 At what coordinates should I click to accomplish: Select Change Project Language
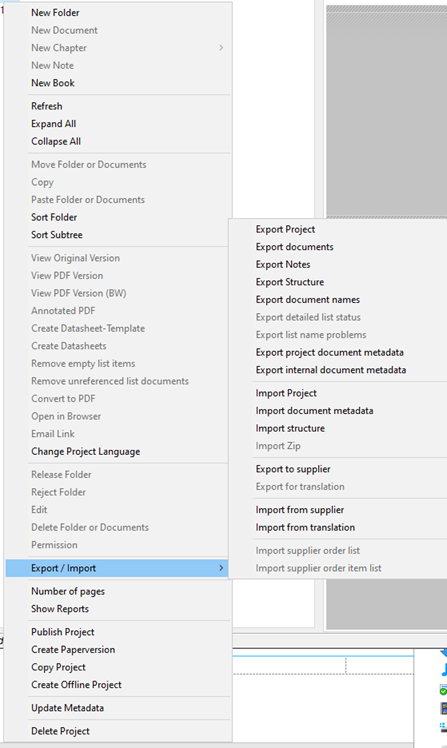[86, 451]
